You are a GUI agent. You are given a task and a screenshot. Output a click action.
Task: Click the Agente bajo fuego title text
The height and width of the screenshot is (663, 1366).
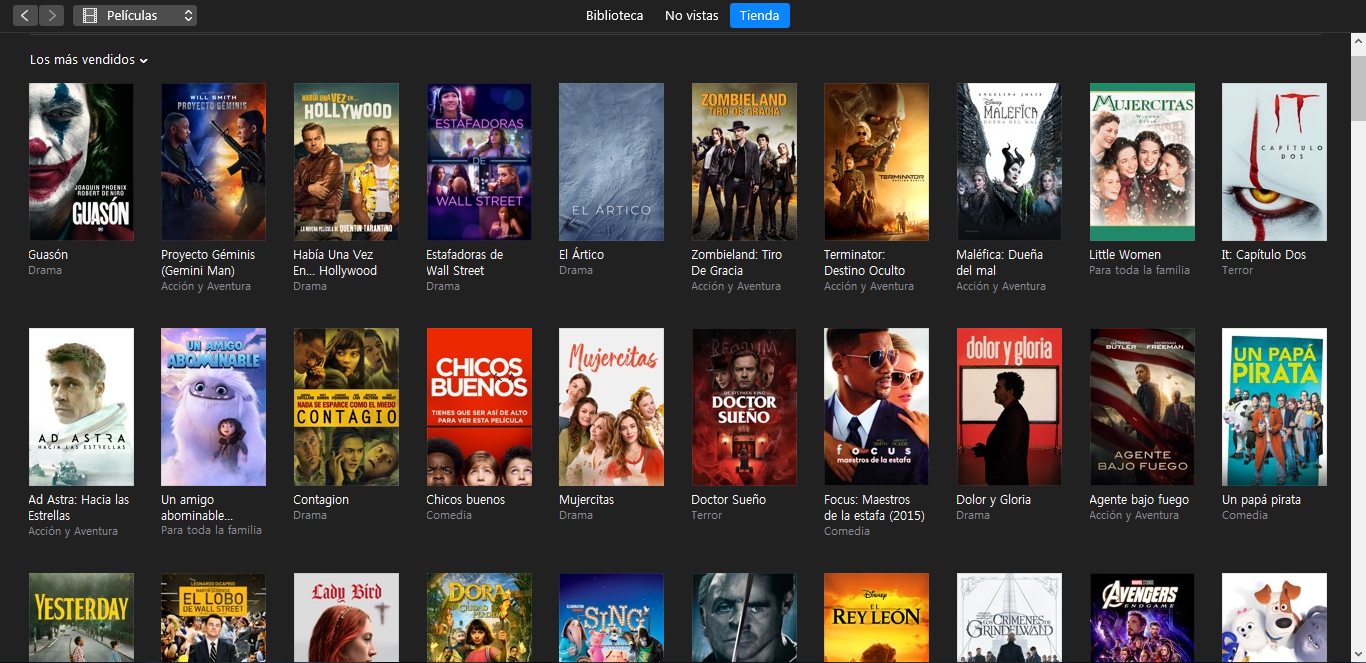click(x=1139, y=500)
